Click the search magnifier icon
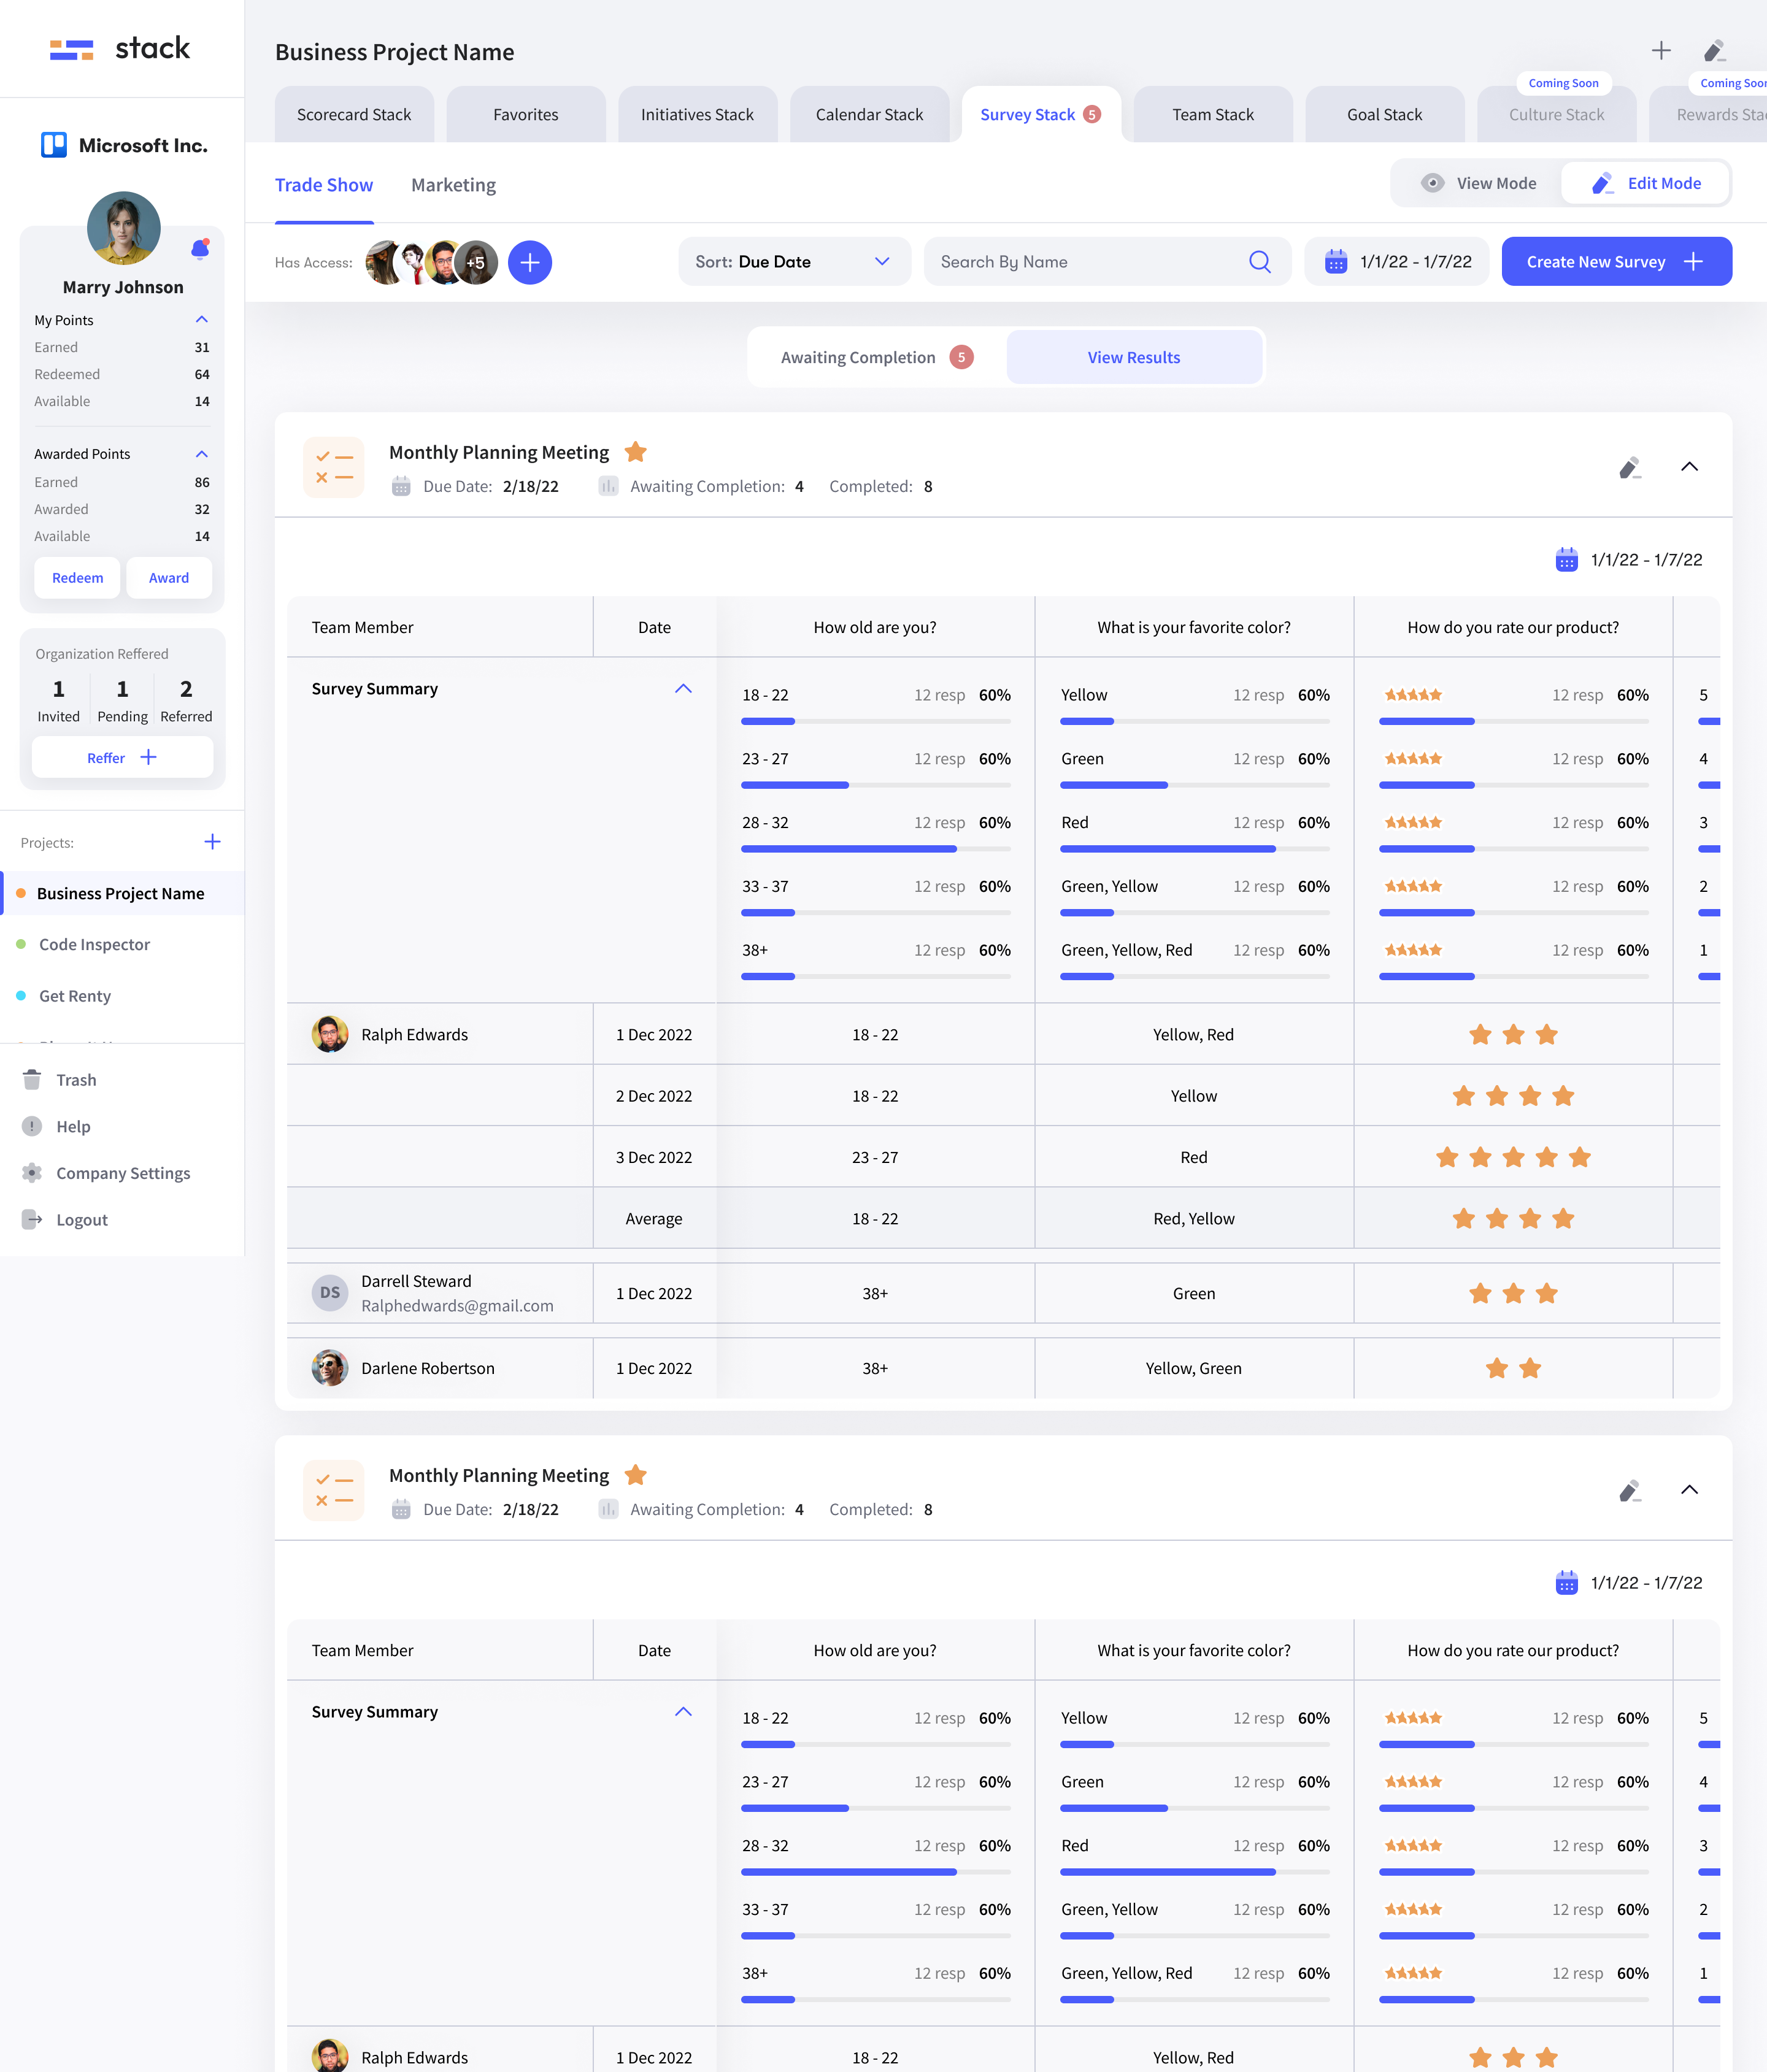Viewport: 1767px width, 2072px height. pyautogui.click(x=1259, y=262)
